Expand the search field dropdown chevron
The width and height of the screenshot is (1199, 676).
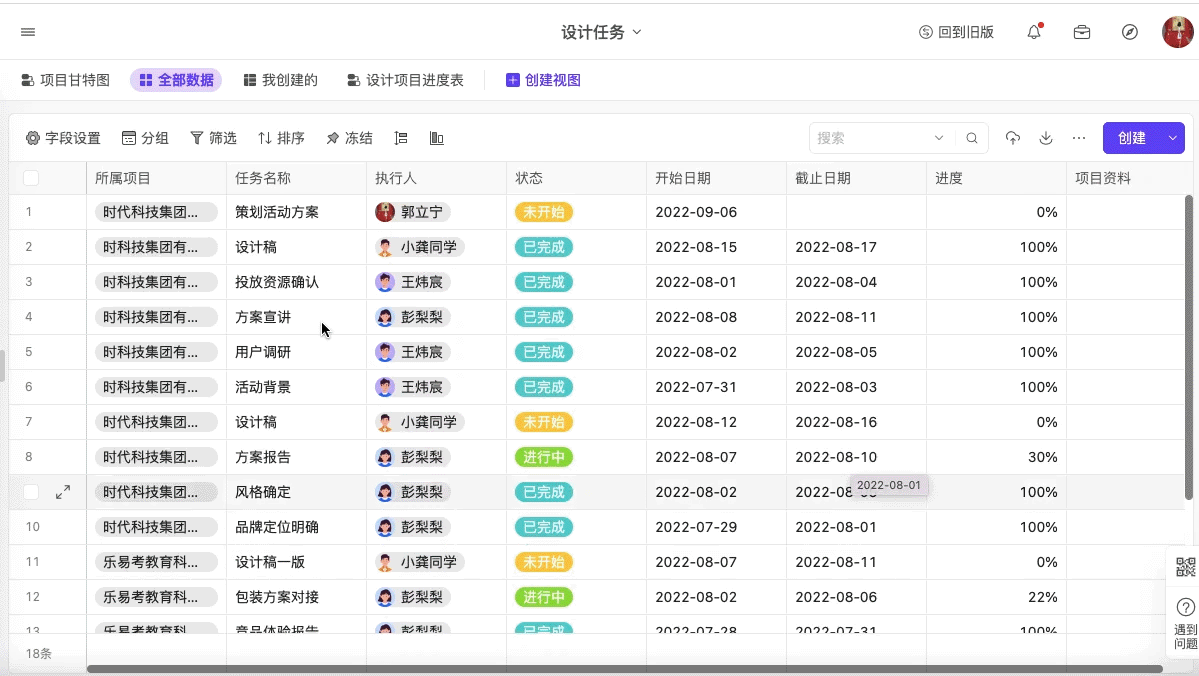tap(938, 138)
